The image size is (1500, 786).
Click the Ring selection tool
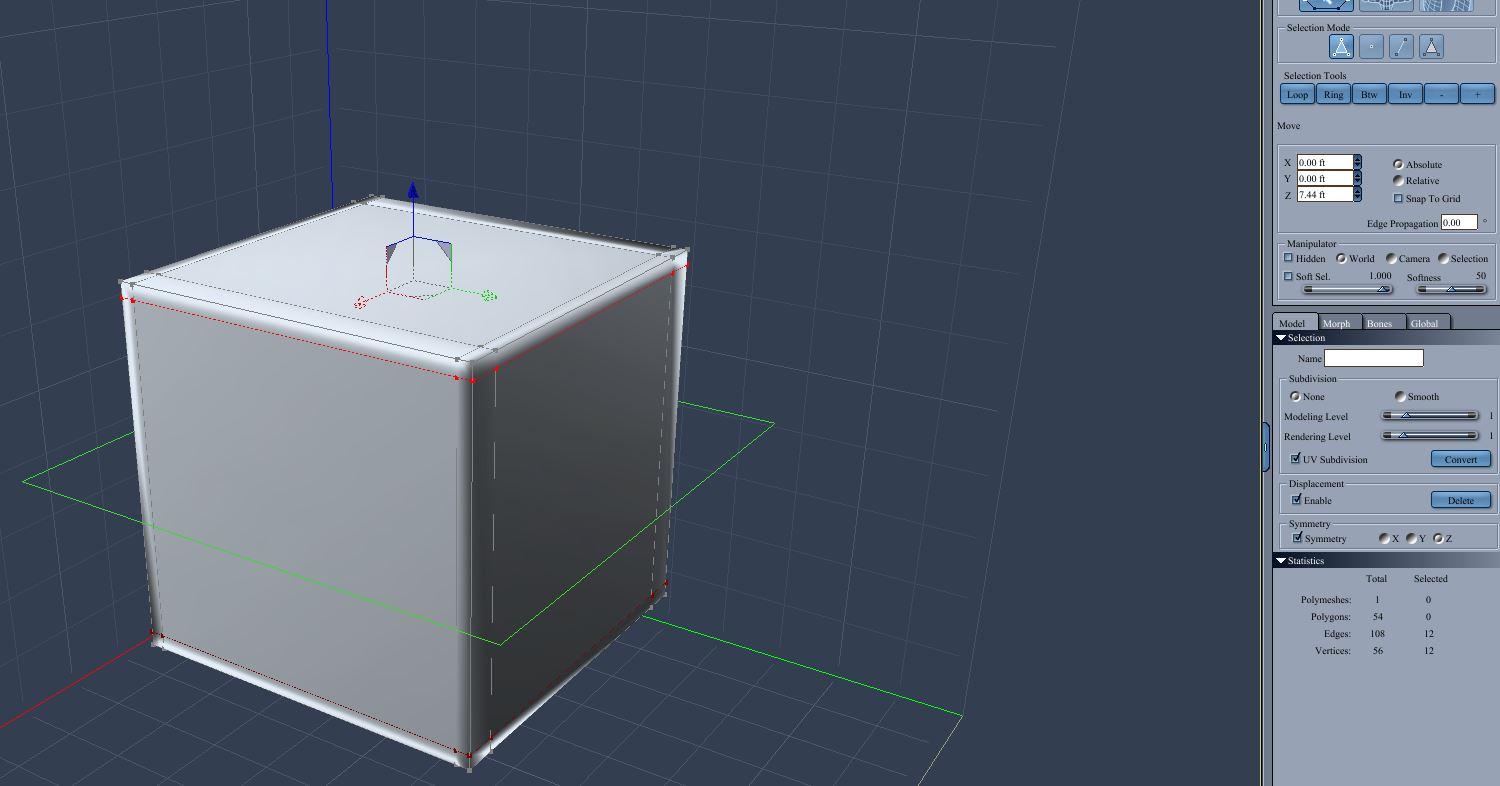coord(1333,95)
